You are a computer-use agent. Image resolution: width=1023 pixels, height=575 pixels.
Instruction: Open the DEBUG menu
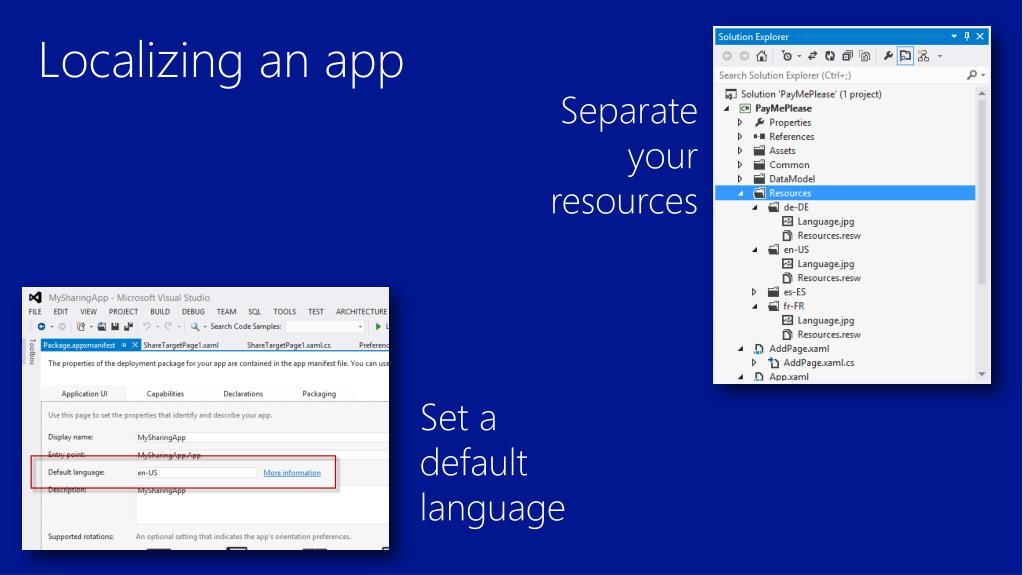tap(193, 312)
